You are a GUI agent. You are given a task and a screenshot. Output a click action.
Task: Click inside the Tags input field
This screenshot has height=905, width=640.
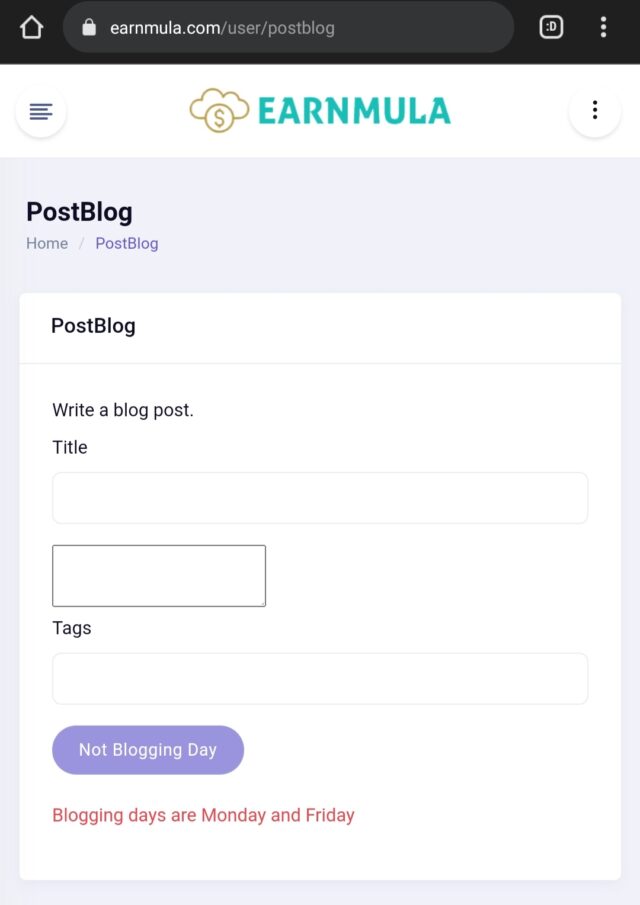point(320,679)
